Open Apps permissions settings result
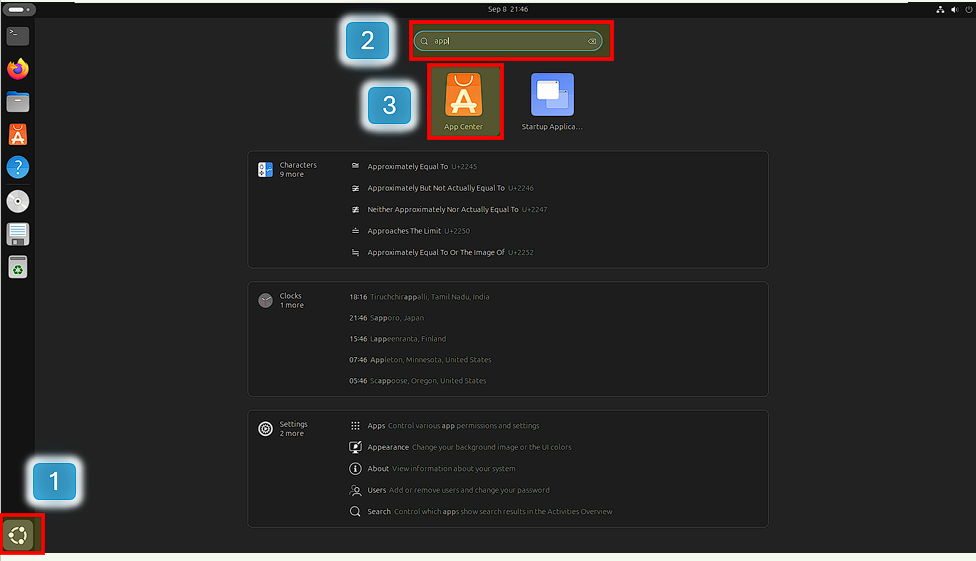 (x=453, y=426)
